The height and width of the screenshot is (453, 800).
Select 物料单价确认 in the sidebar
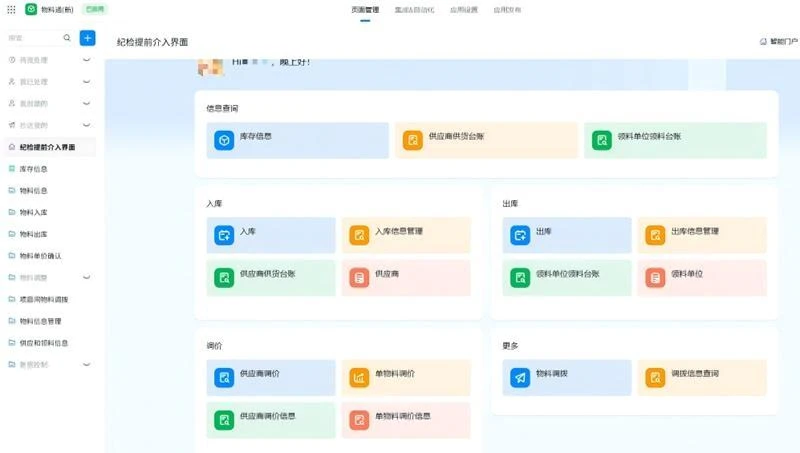click(40, 256)
